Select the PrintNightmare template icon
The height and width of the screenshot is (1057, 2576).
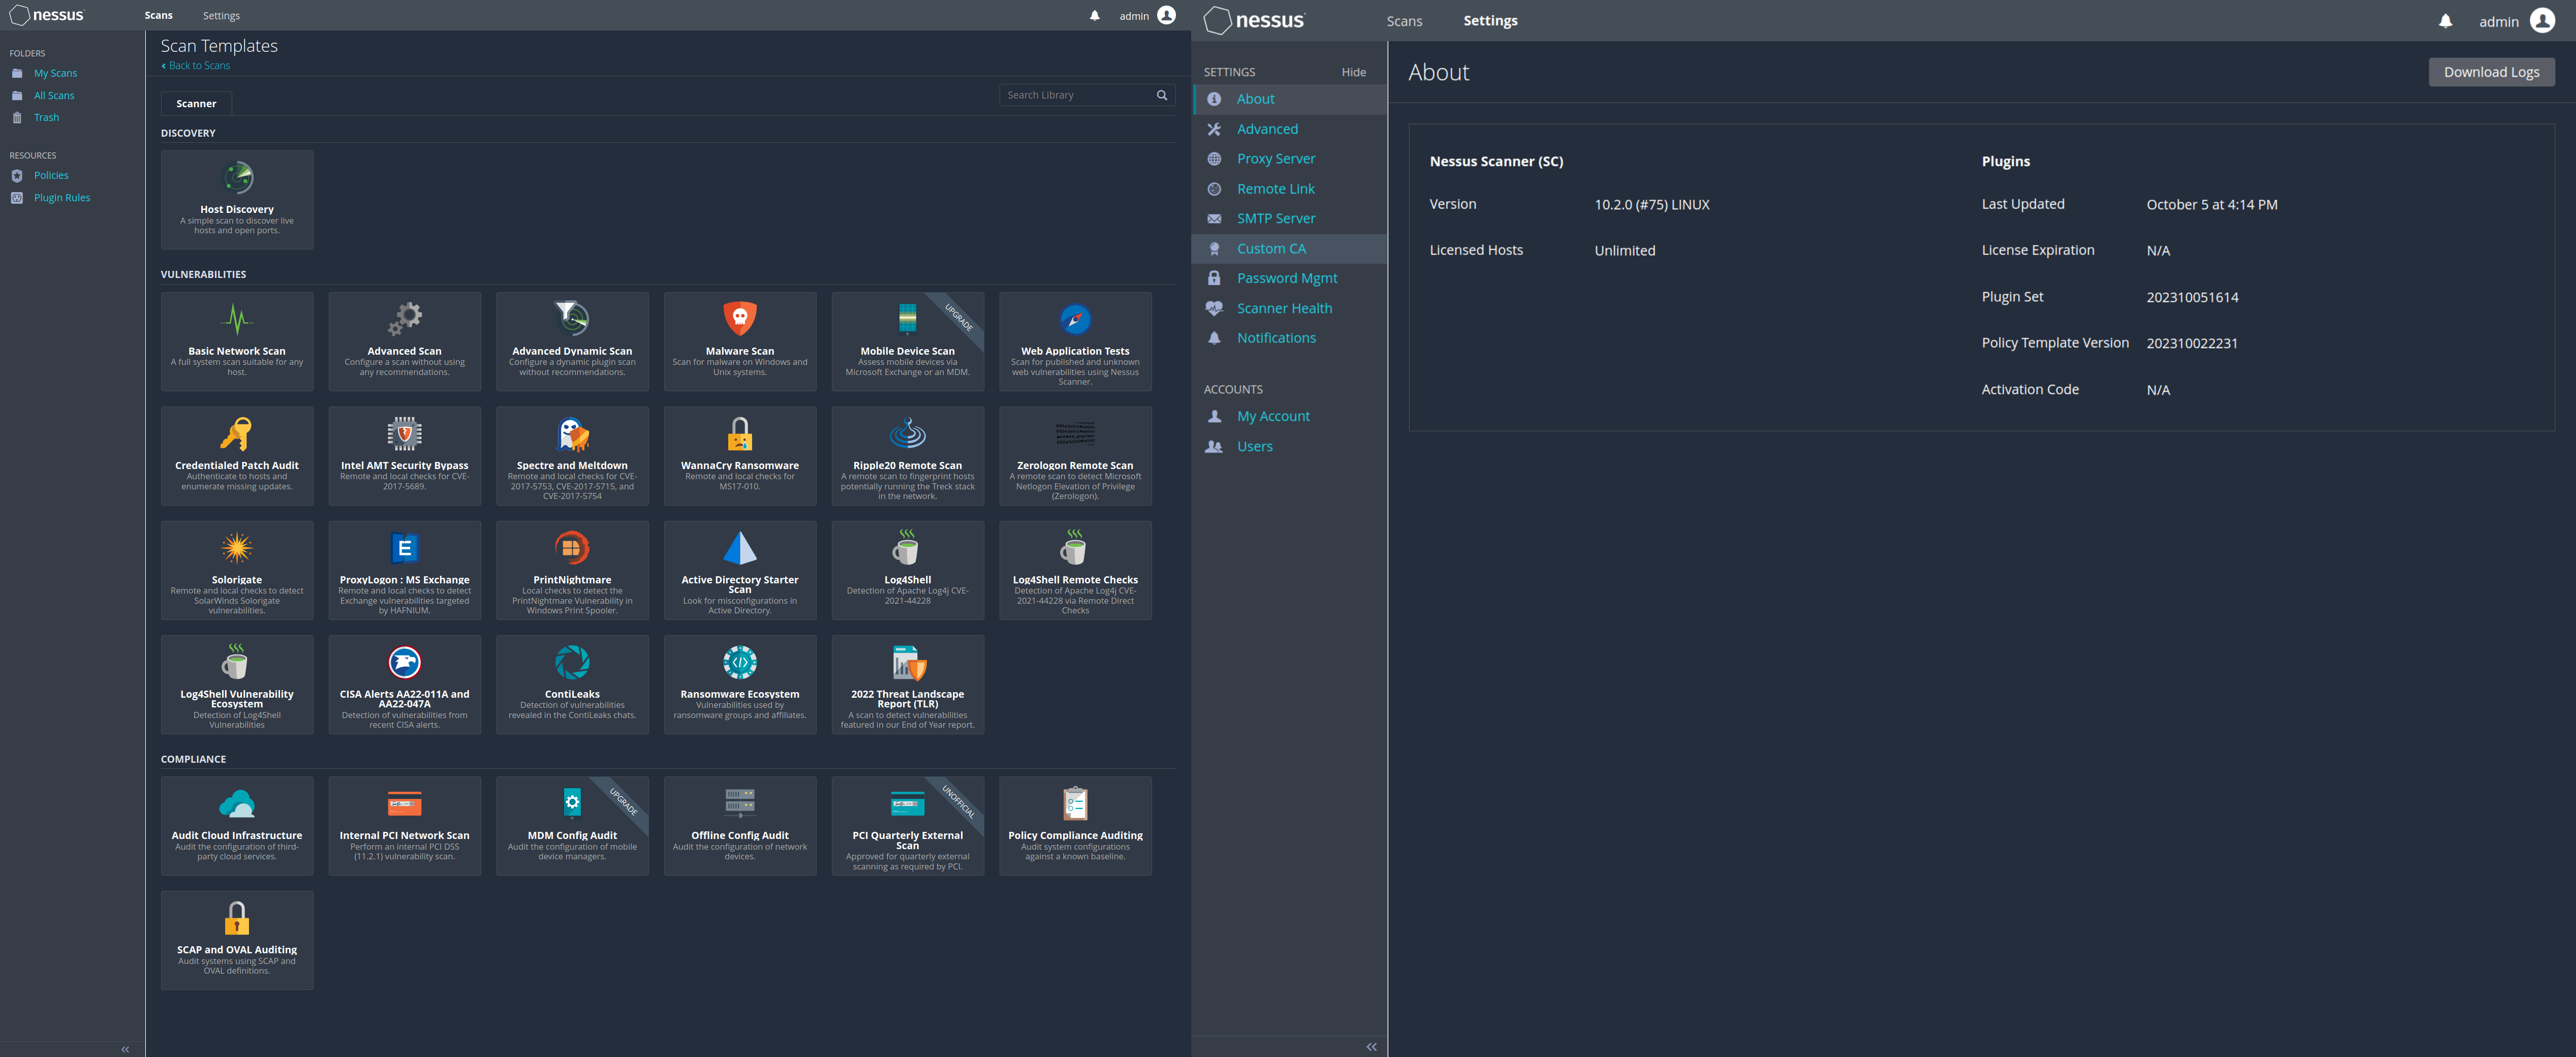572,548
